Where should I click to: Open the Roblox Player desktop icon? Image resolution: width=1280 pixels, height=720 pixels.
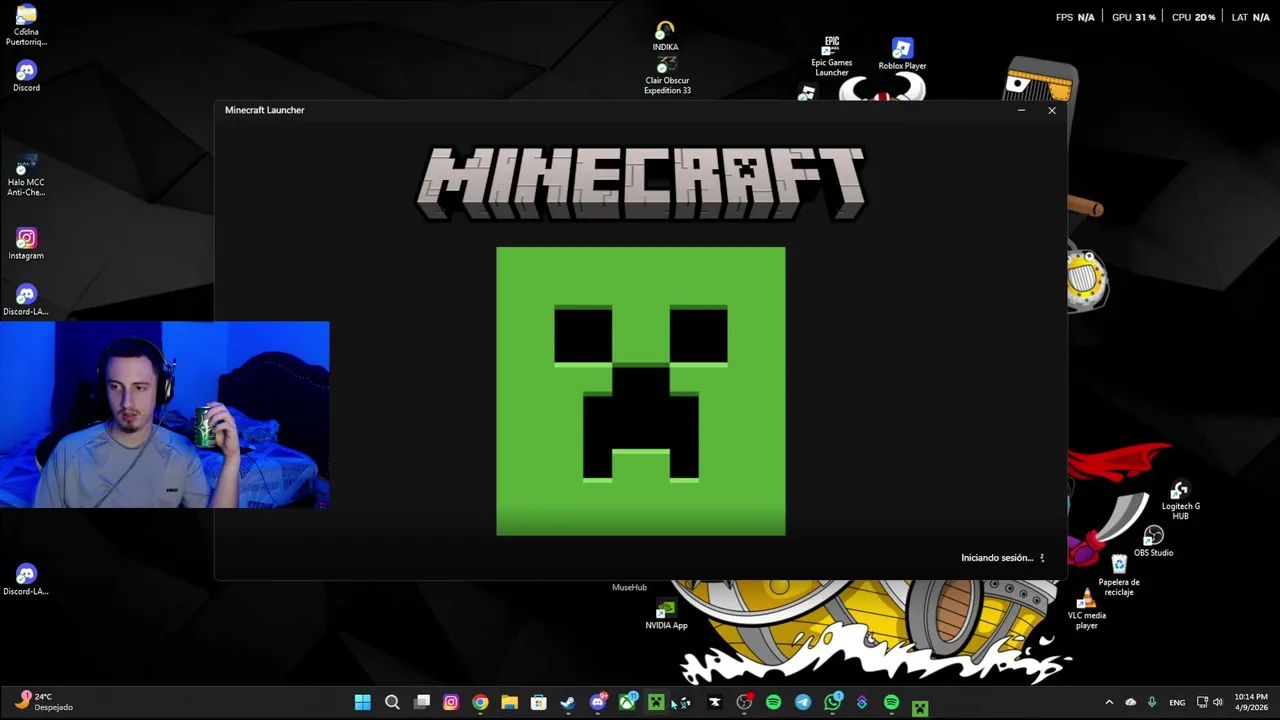902,55
